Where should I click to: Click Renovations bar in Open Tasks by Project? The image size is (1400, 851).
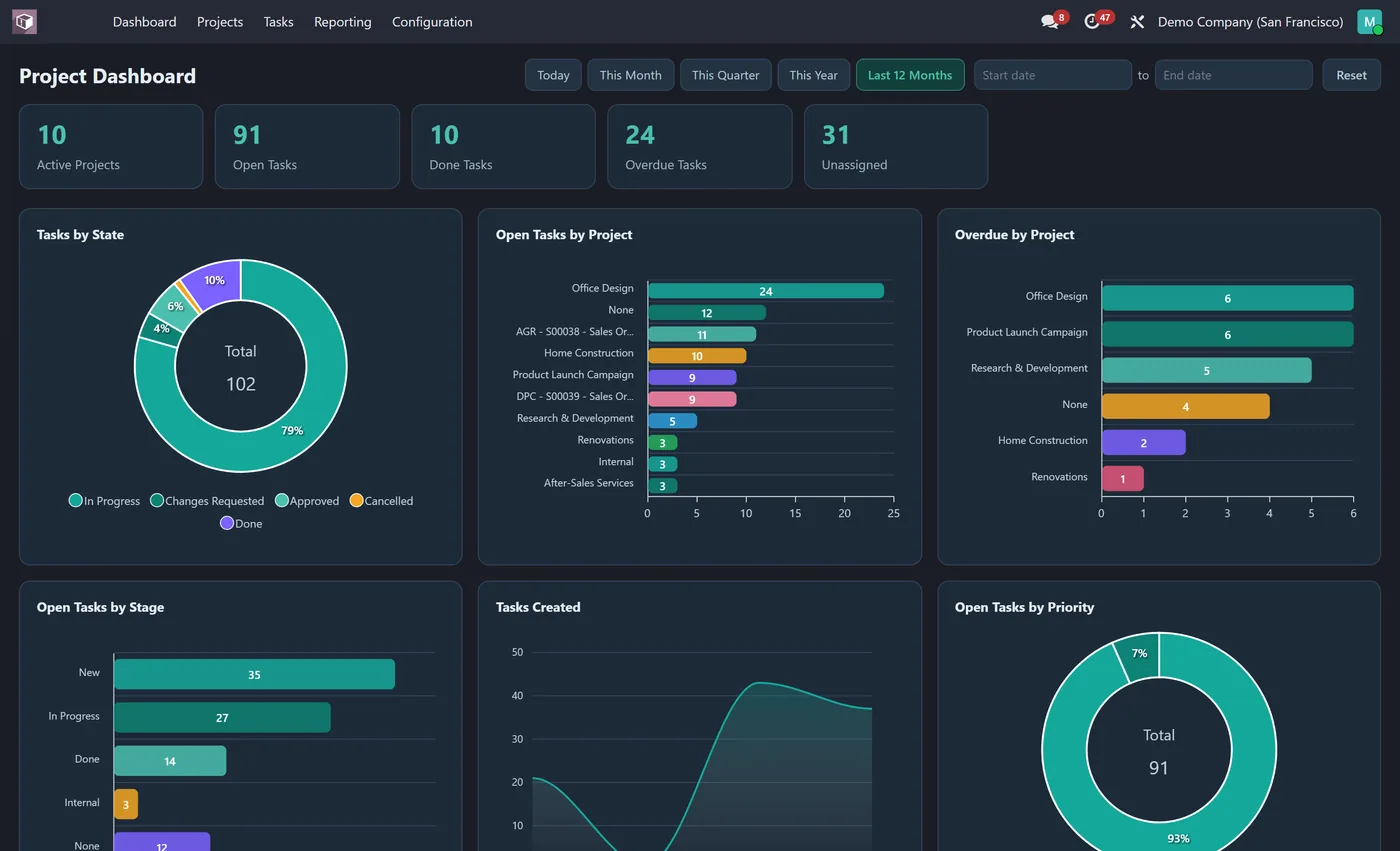[662, 443]
